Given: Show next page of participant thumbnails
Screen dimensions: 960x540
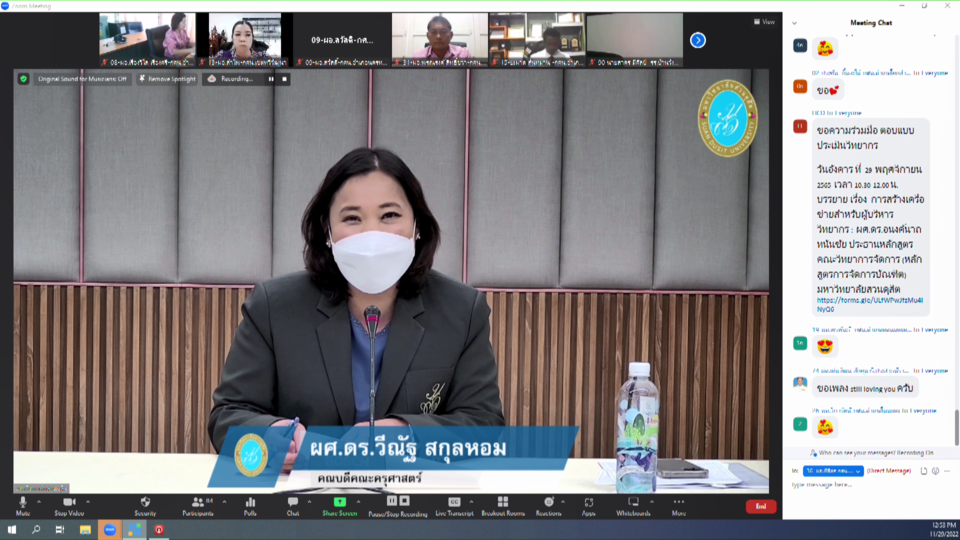Looking at the screenshot, I should tap(697, 40).
